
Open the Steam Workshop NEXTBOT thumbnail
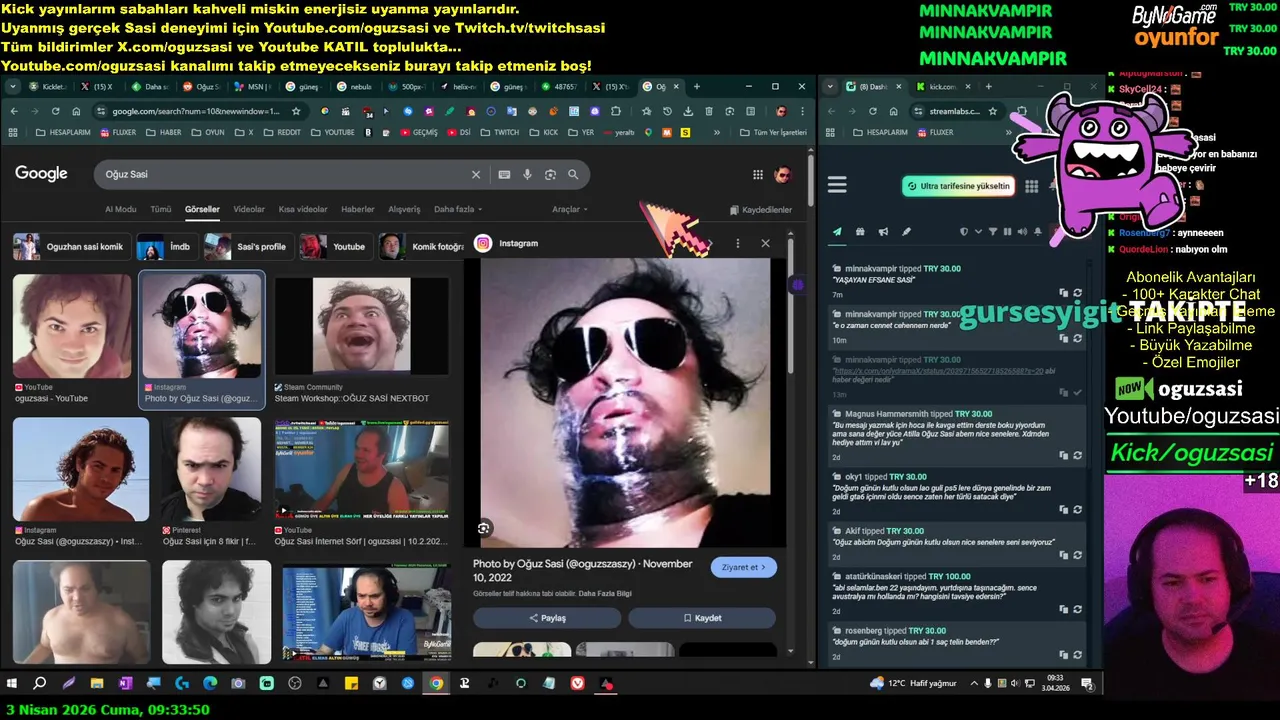click(x=362, y=326)
